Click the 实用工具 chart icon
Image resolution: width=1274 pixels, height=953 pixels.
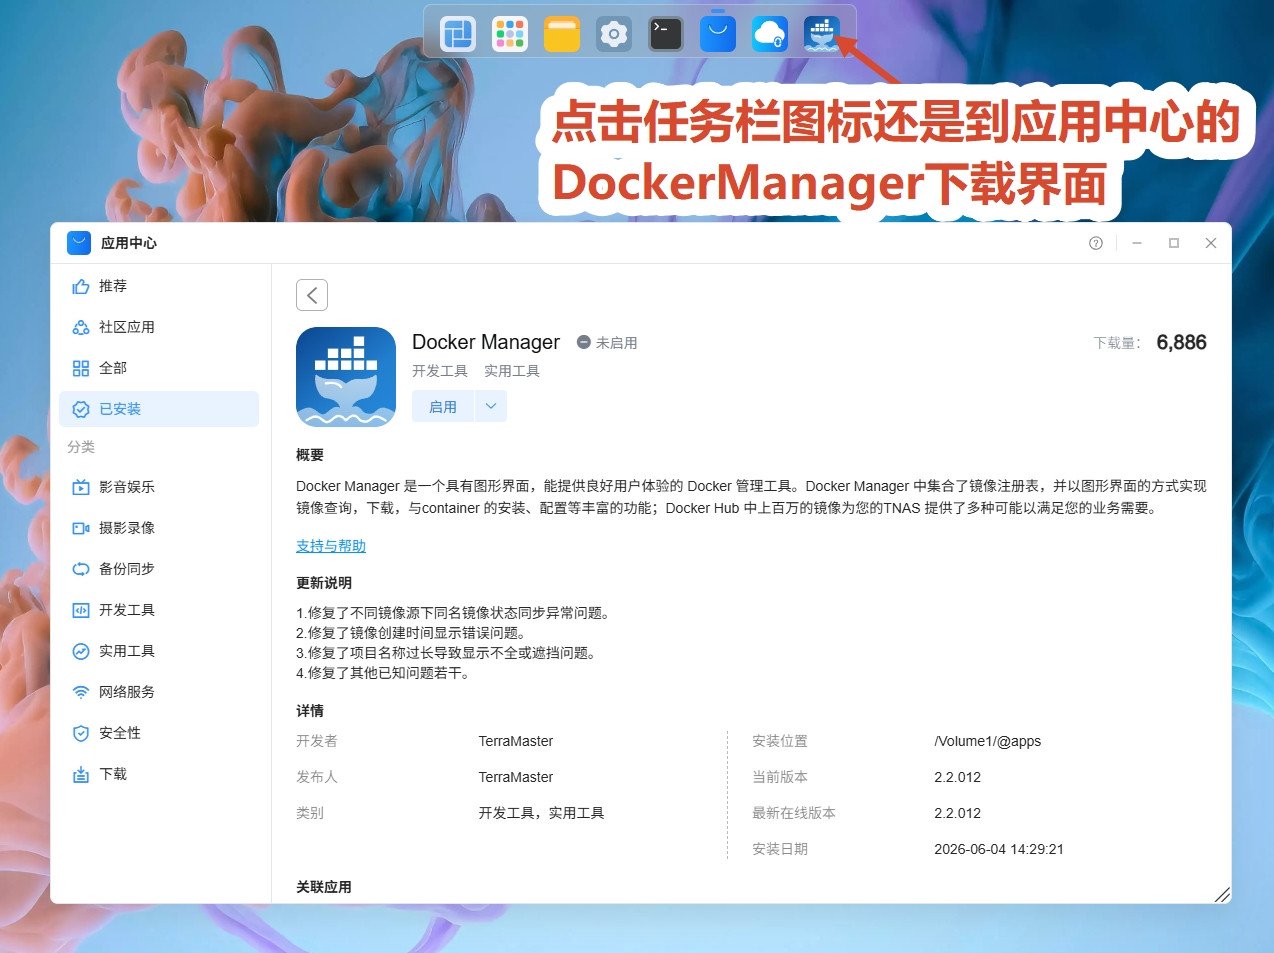[81, 652]
